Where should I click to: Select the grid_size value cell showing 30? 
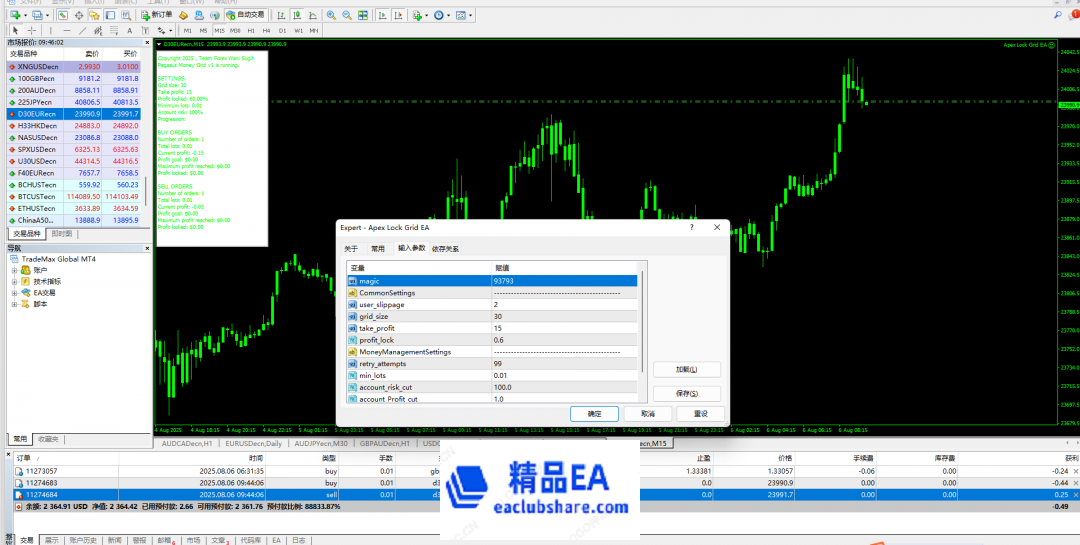(565, 316)
